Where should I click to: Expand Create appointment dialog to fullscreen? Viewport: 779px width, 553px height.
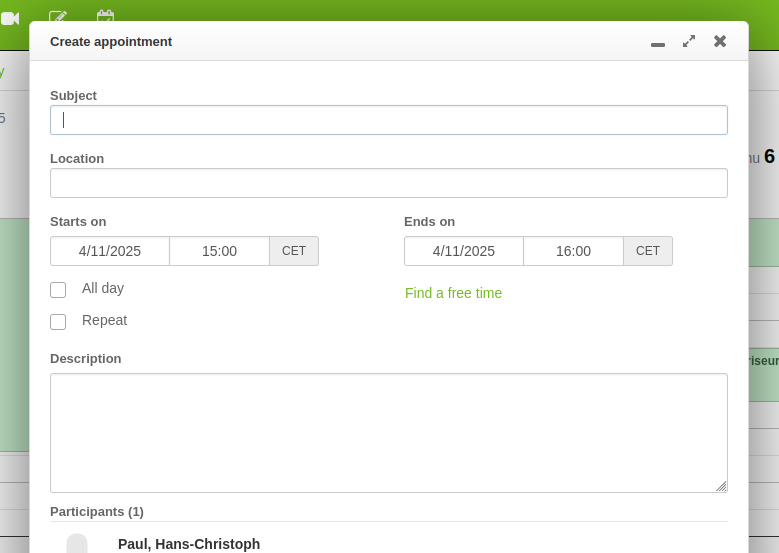(x=689, y=41)
